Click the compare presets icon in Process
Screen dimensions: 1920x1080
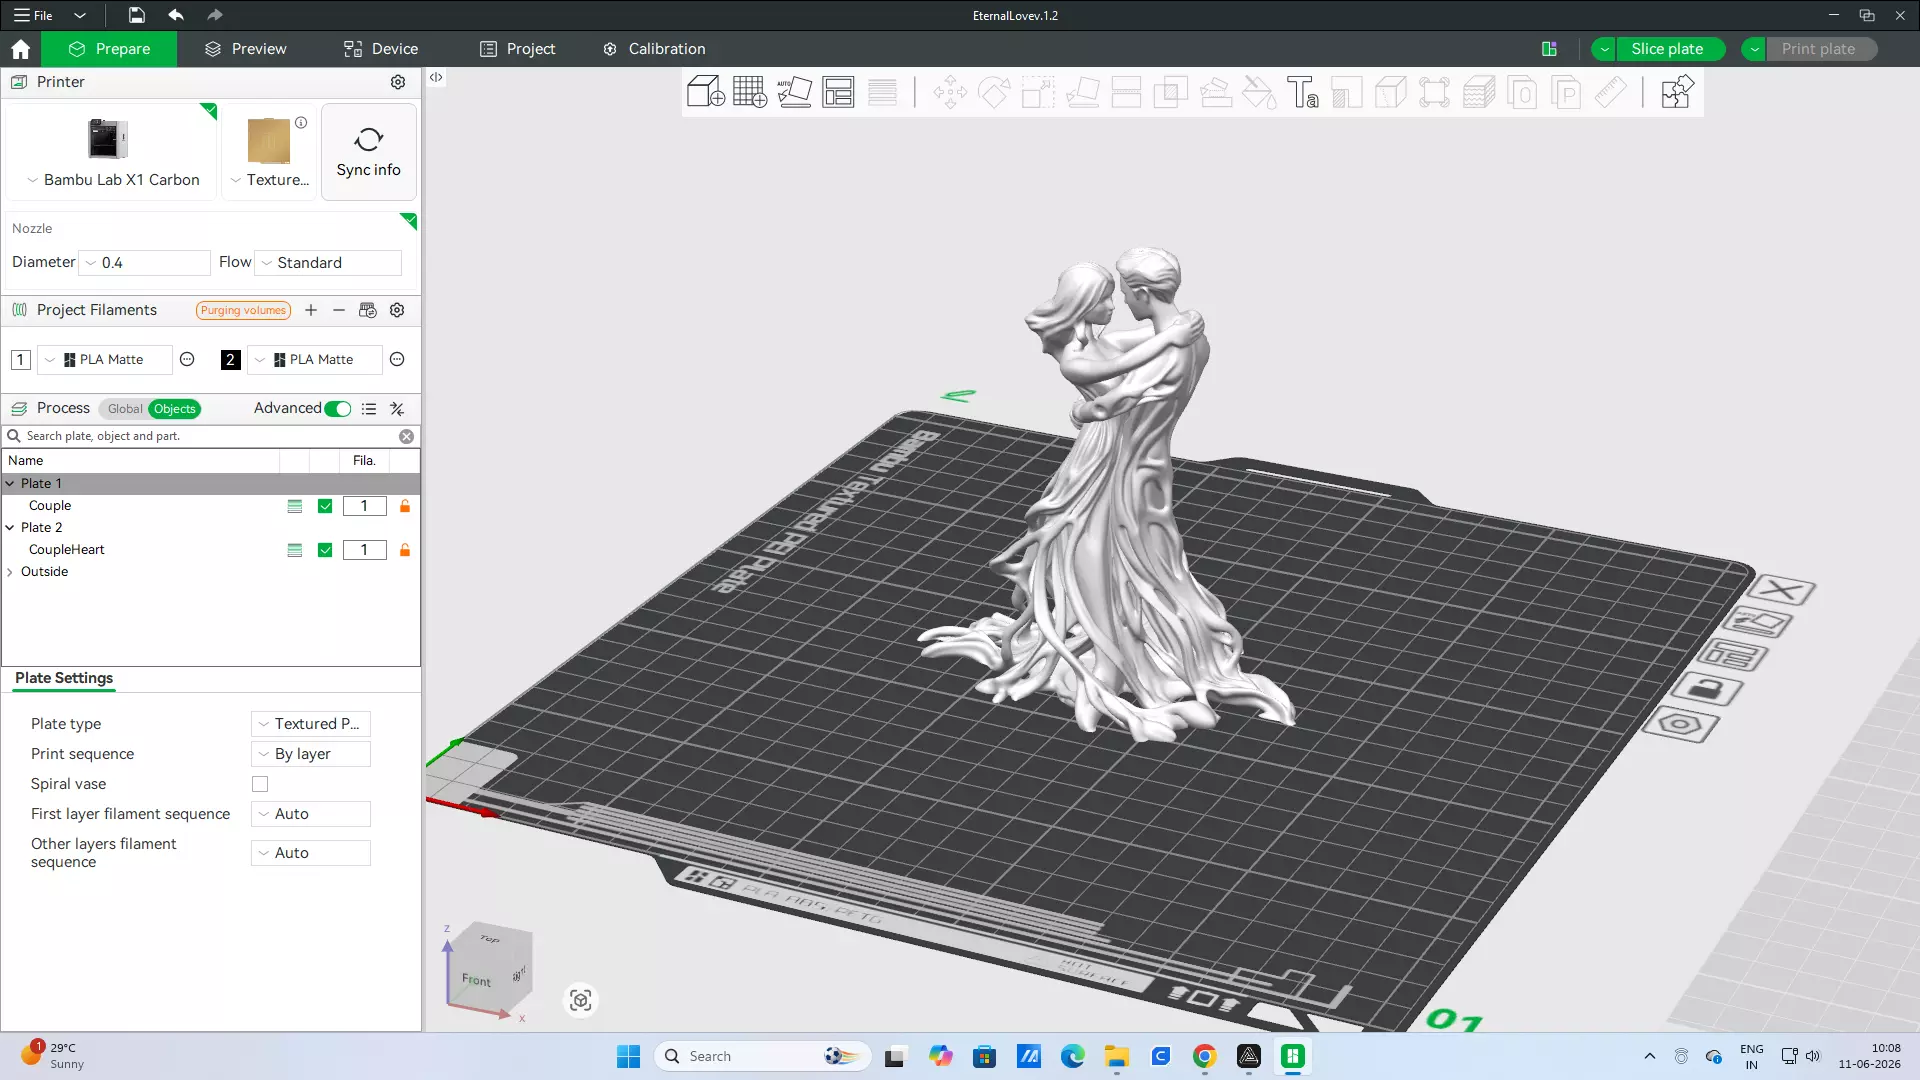[397, 408]
